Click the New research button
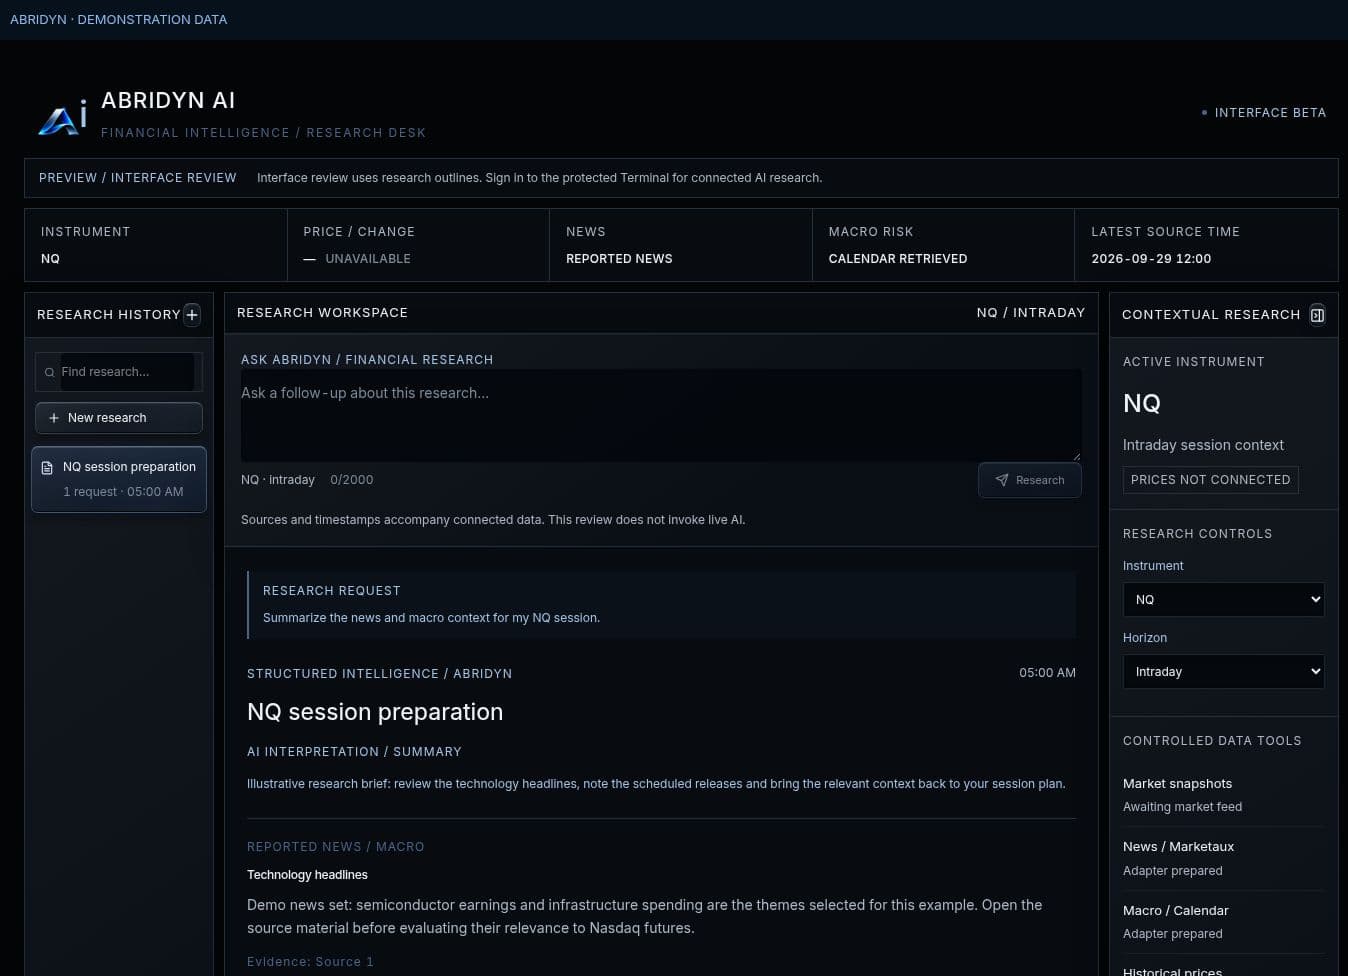1348x976 pixels. 119,418
